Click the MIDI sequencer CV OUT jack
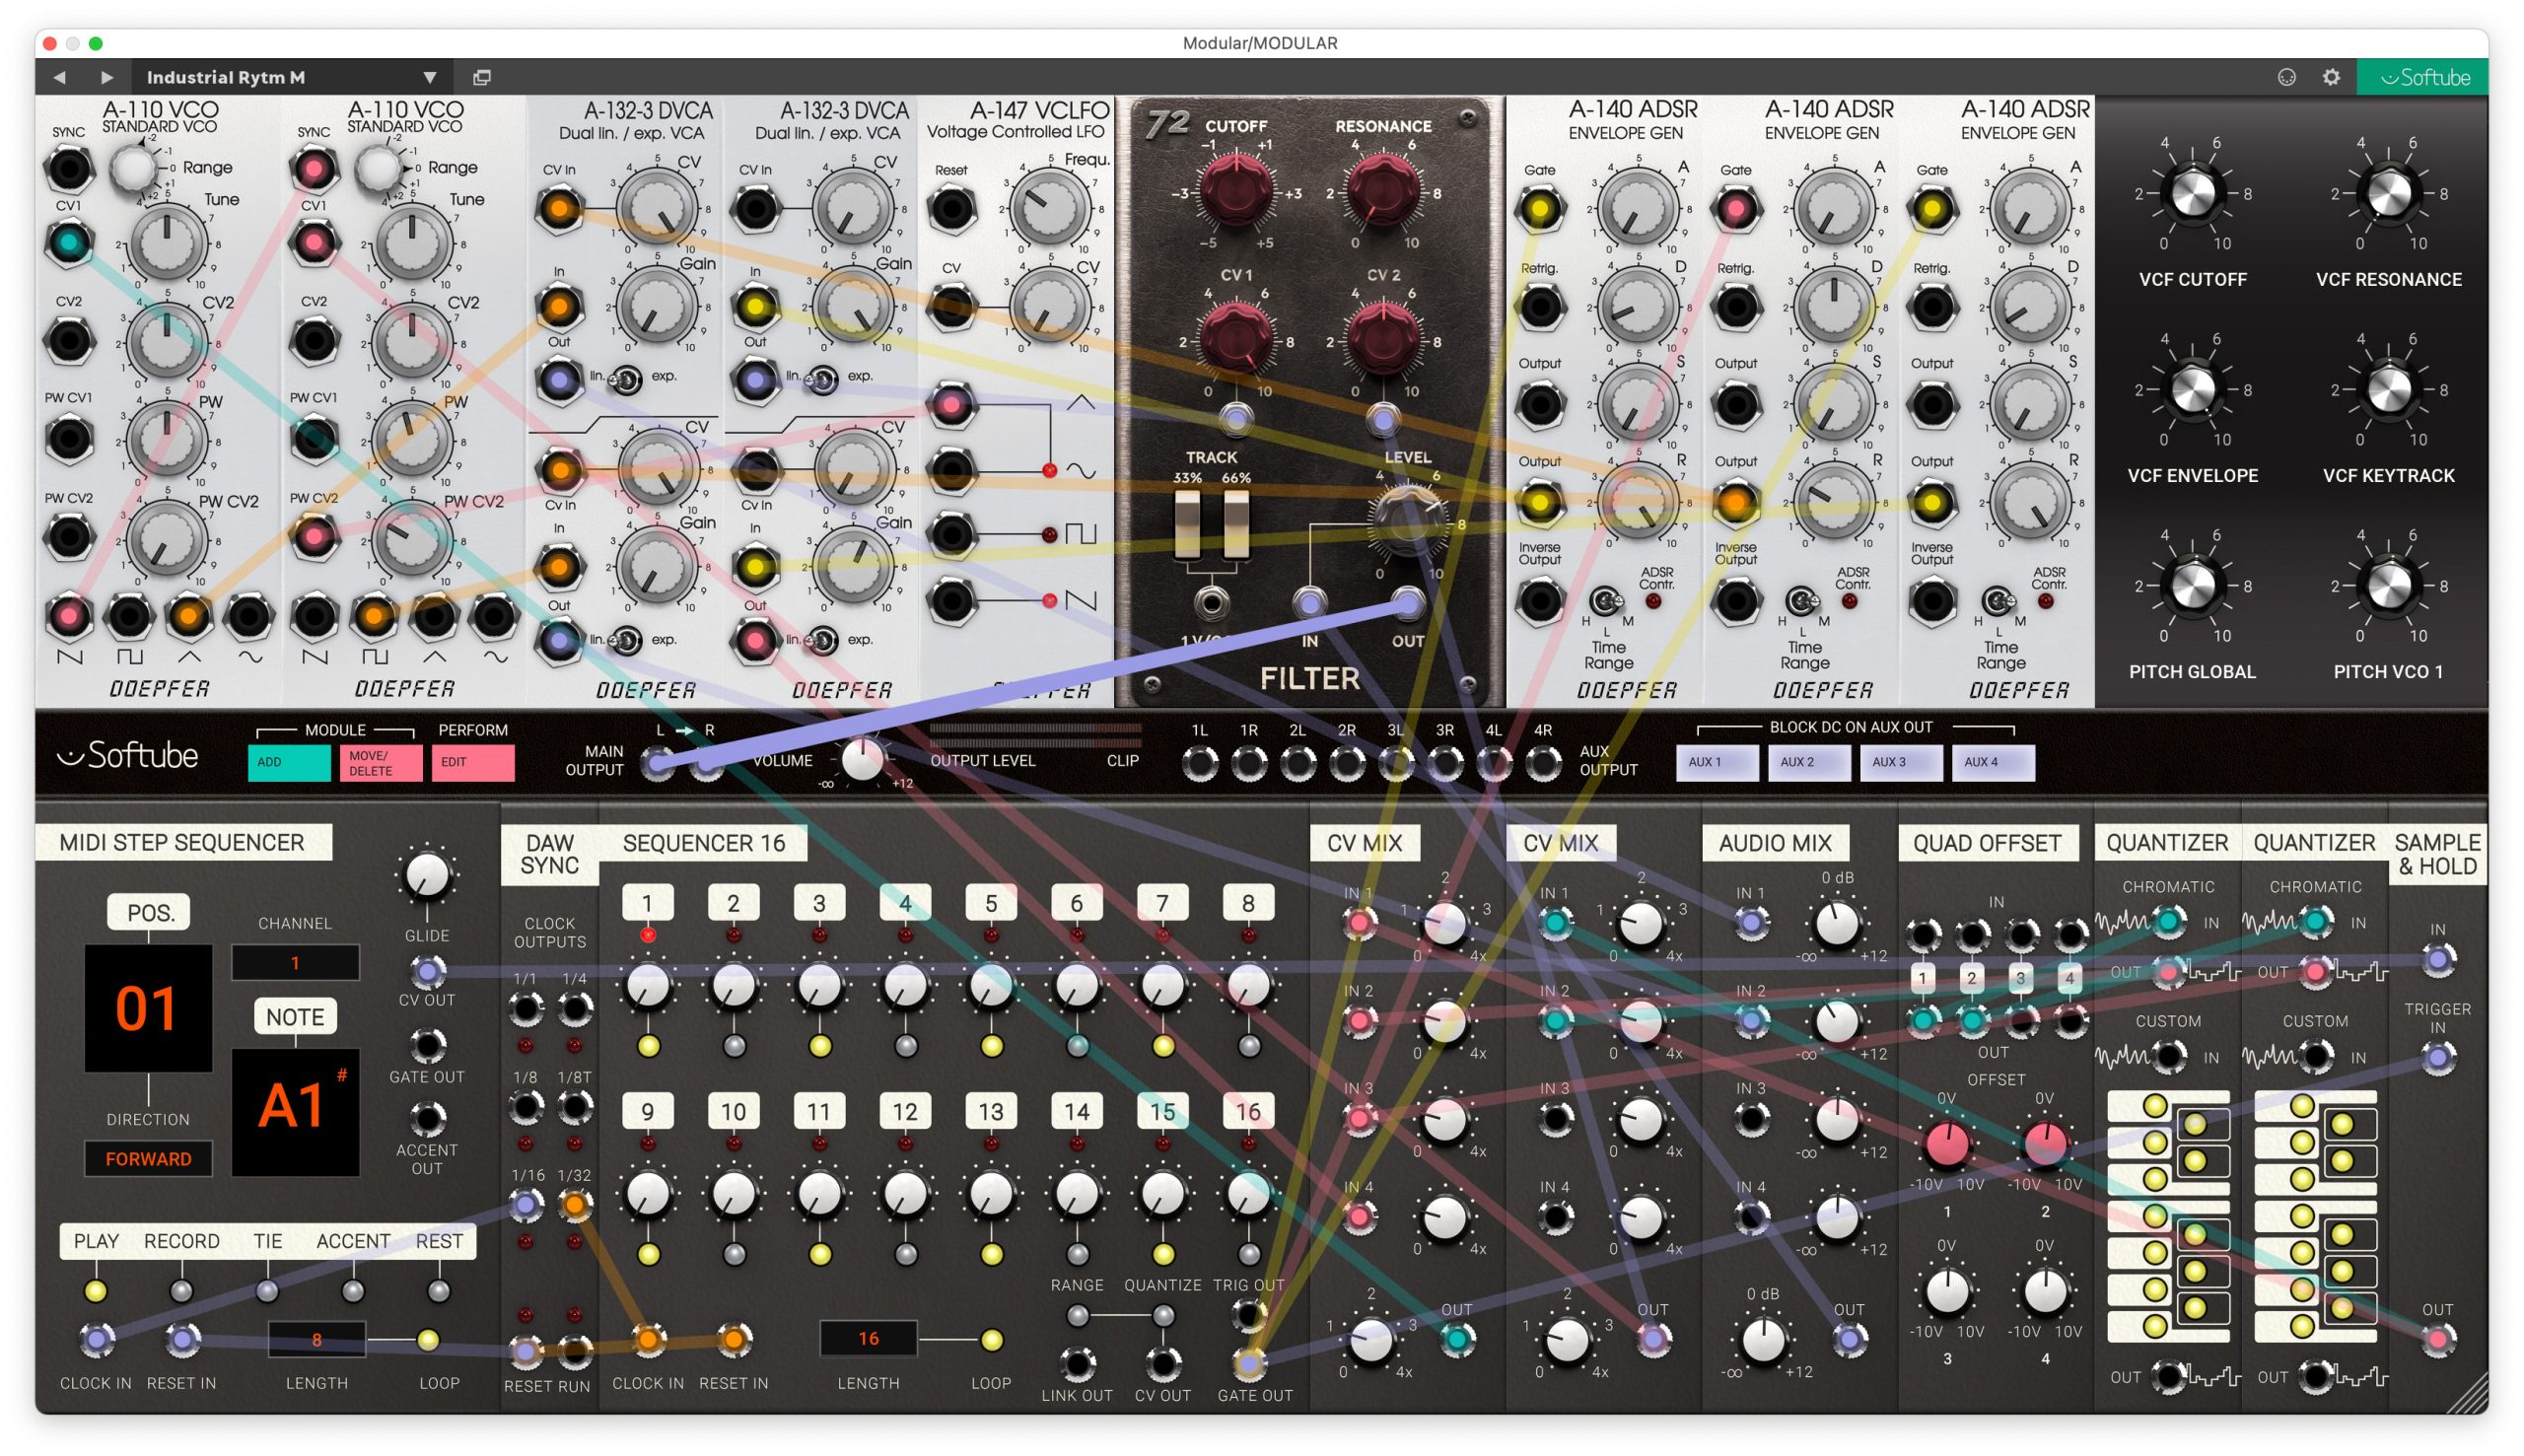The image size is (2524, 1456). pos(427,970)
